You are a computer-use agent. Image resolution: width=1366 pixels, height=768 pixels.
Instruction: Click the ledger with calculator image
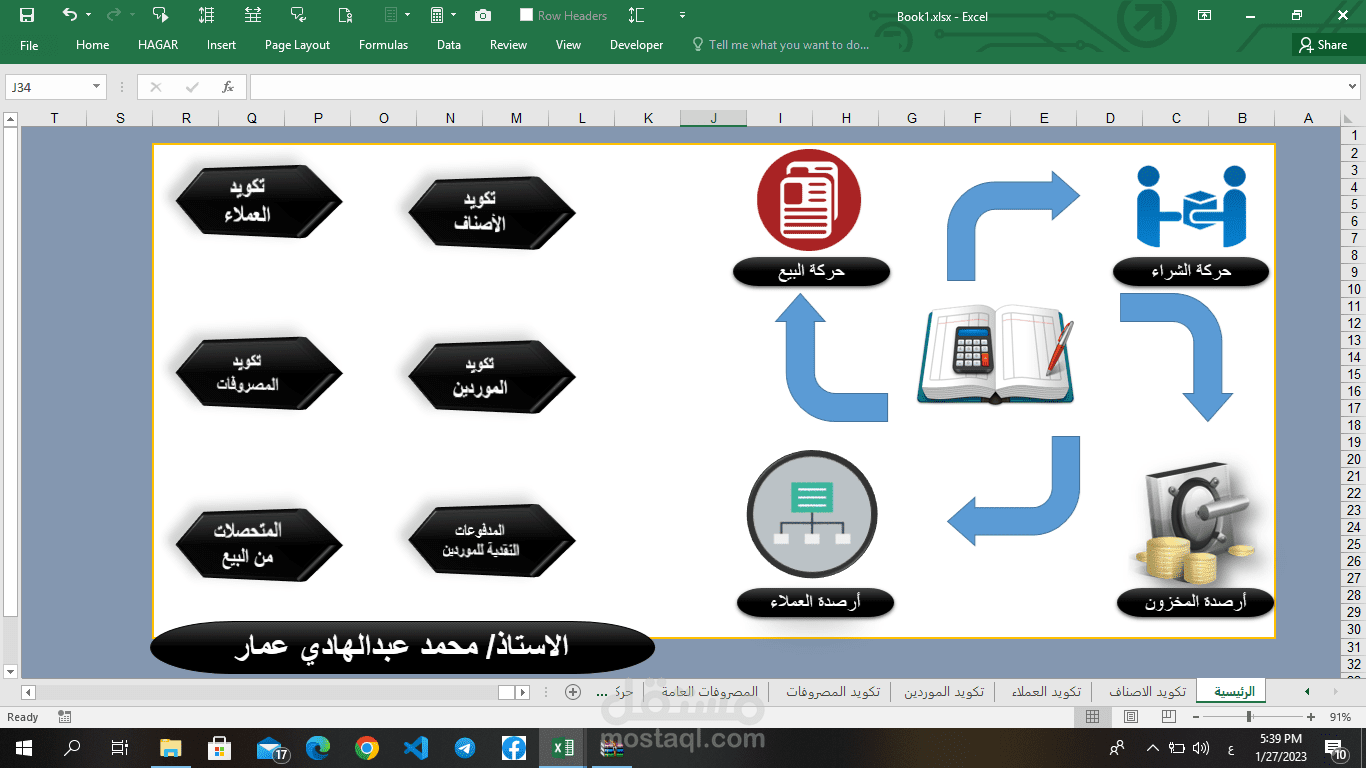pos(996,355)
